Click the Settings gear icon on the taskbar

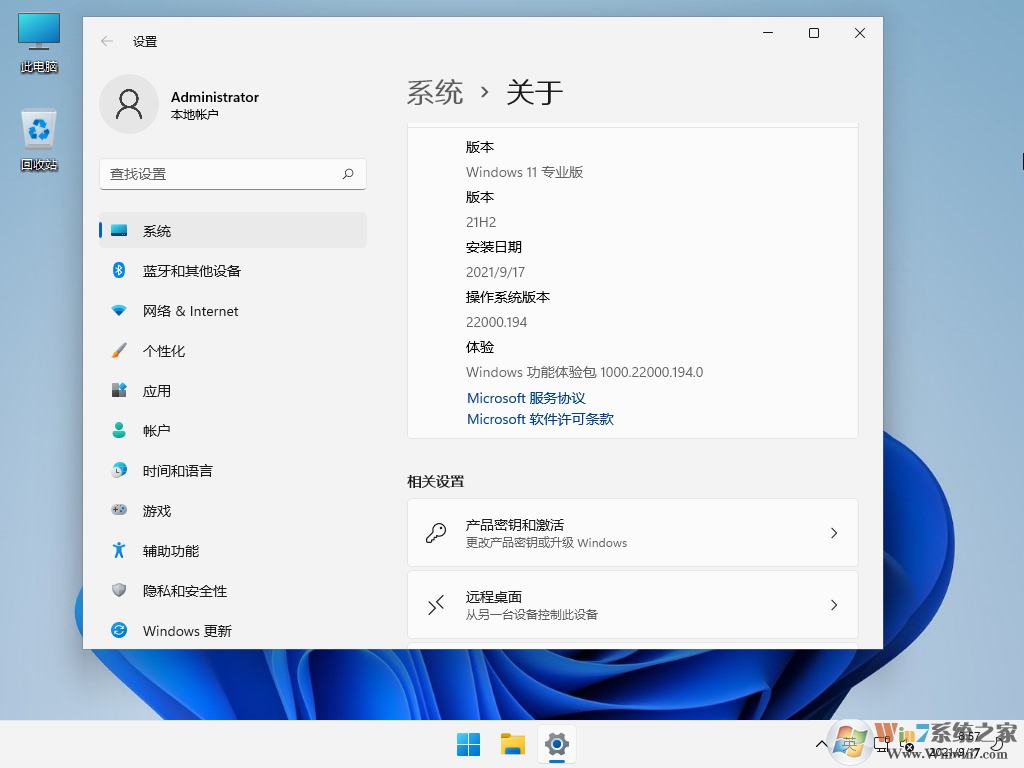(556, 744)
